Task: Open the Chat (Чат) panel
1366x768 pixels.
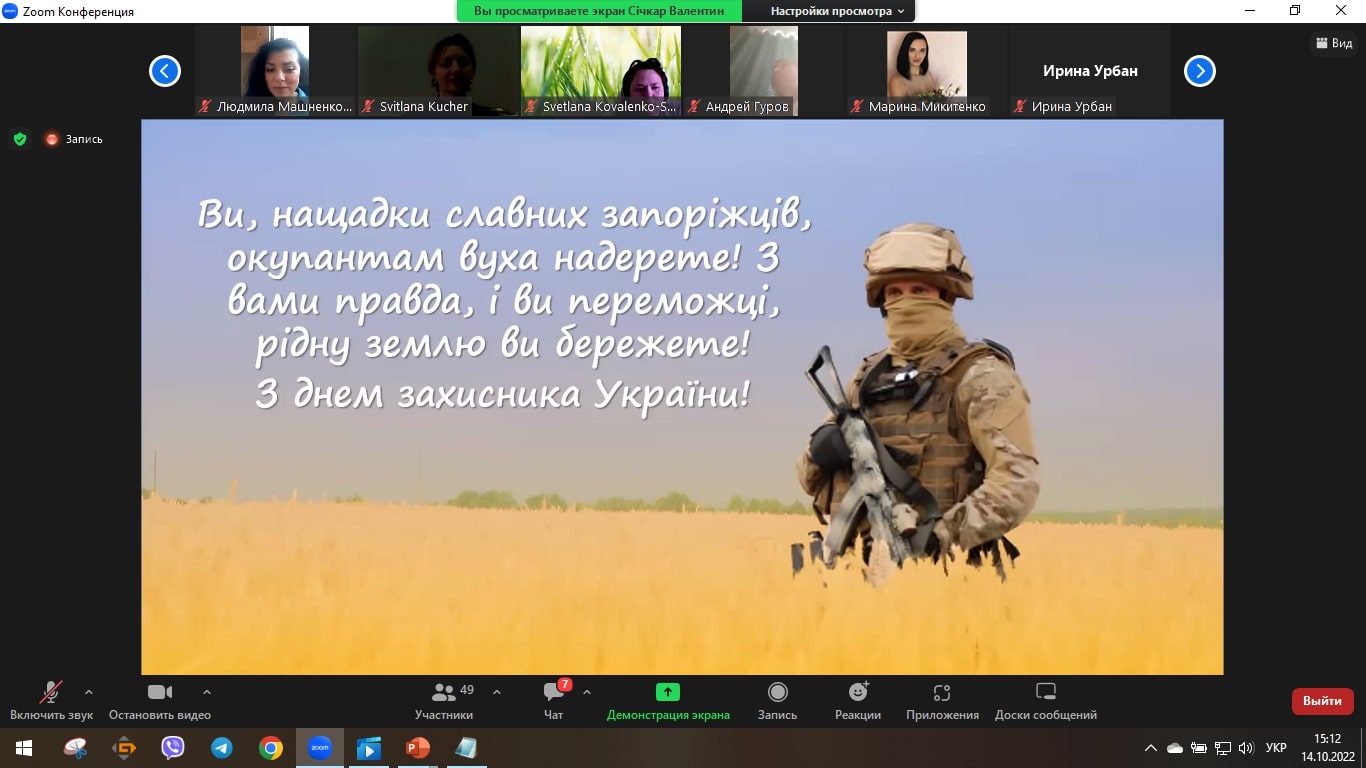Action: pyautogui.click(x=554, y=701)
